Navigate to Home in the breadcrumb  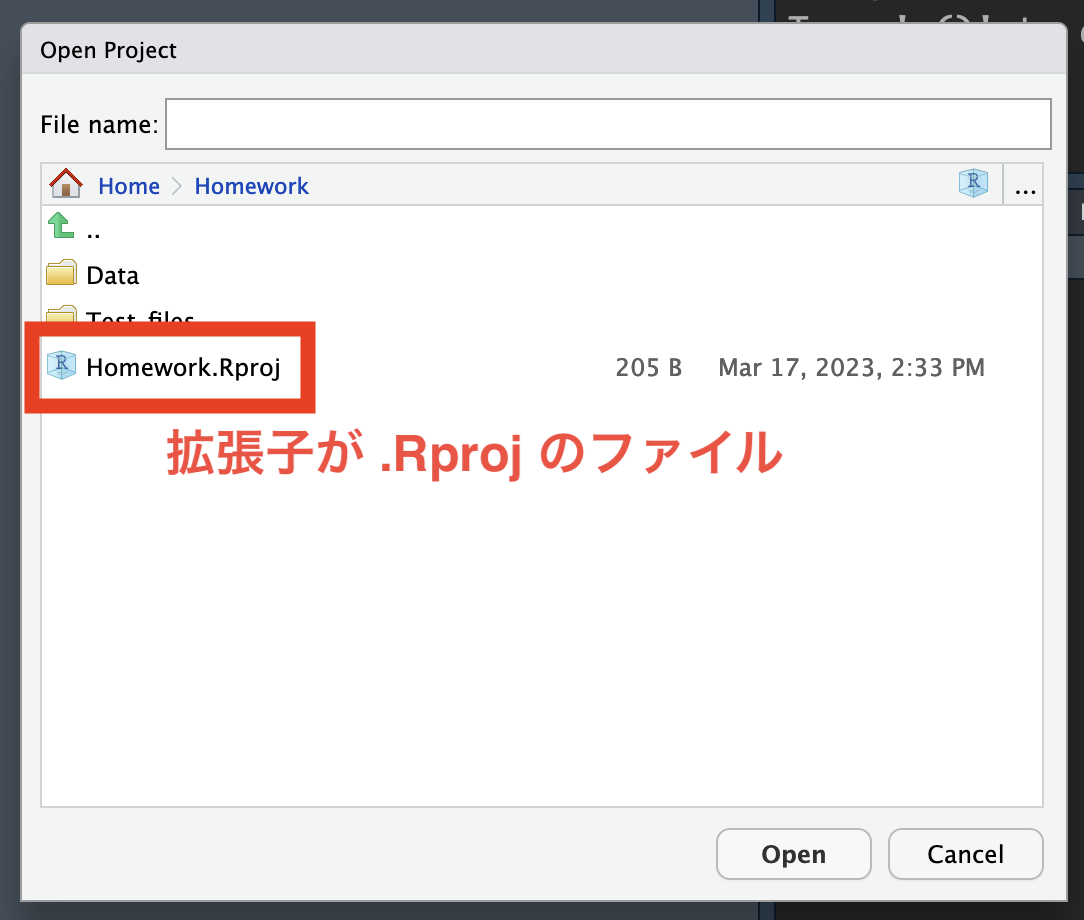pyautogui.click(x=128, y=186)
